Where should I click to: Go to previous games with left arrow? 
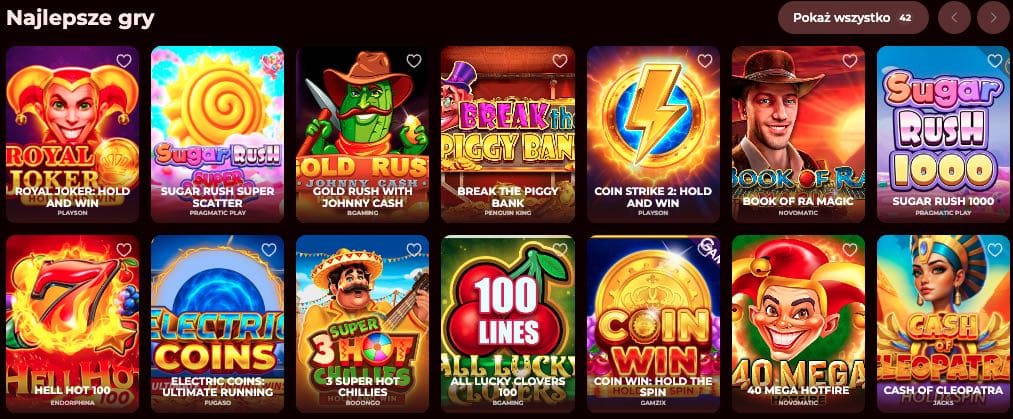click(x=954, y=17)
